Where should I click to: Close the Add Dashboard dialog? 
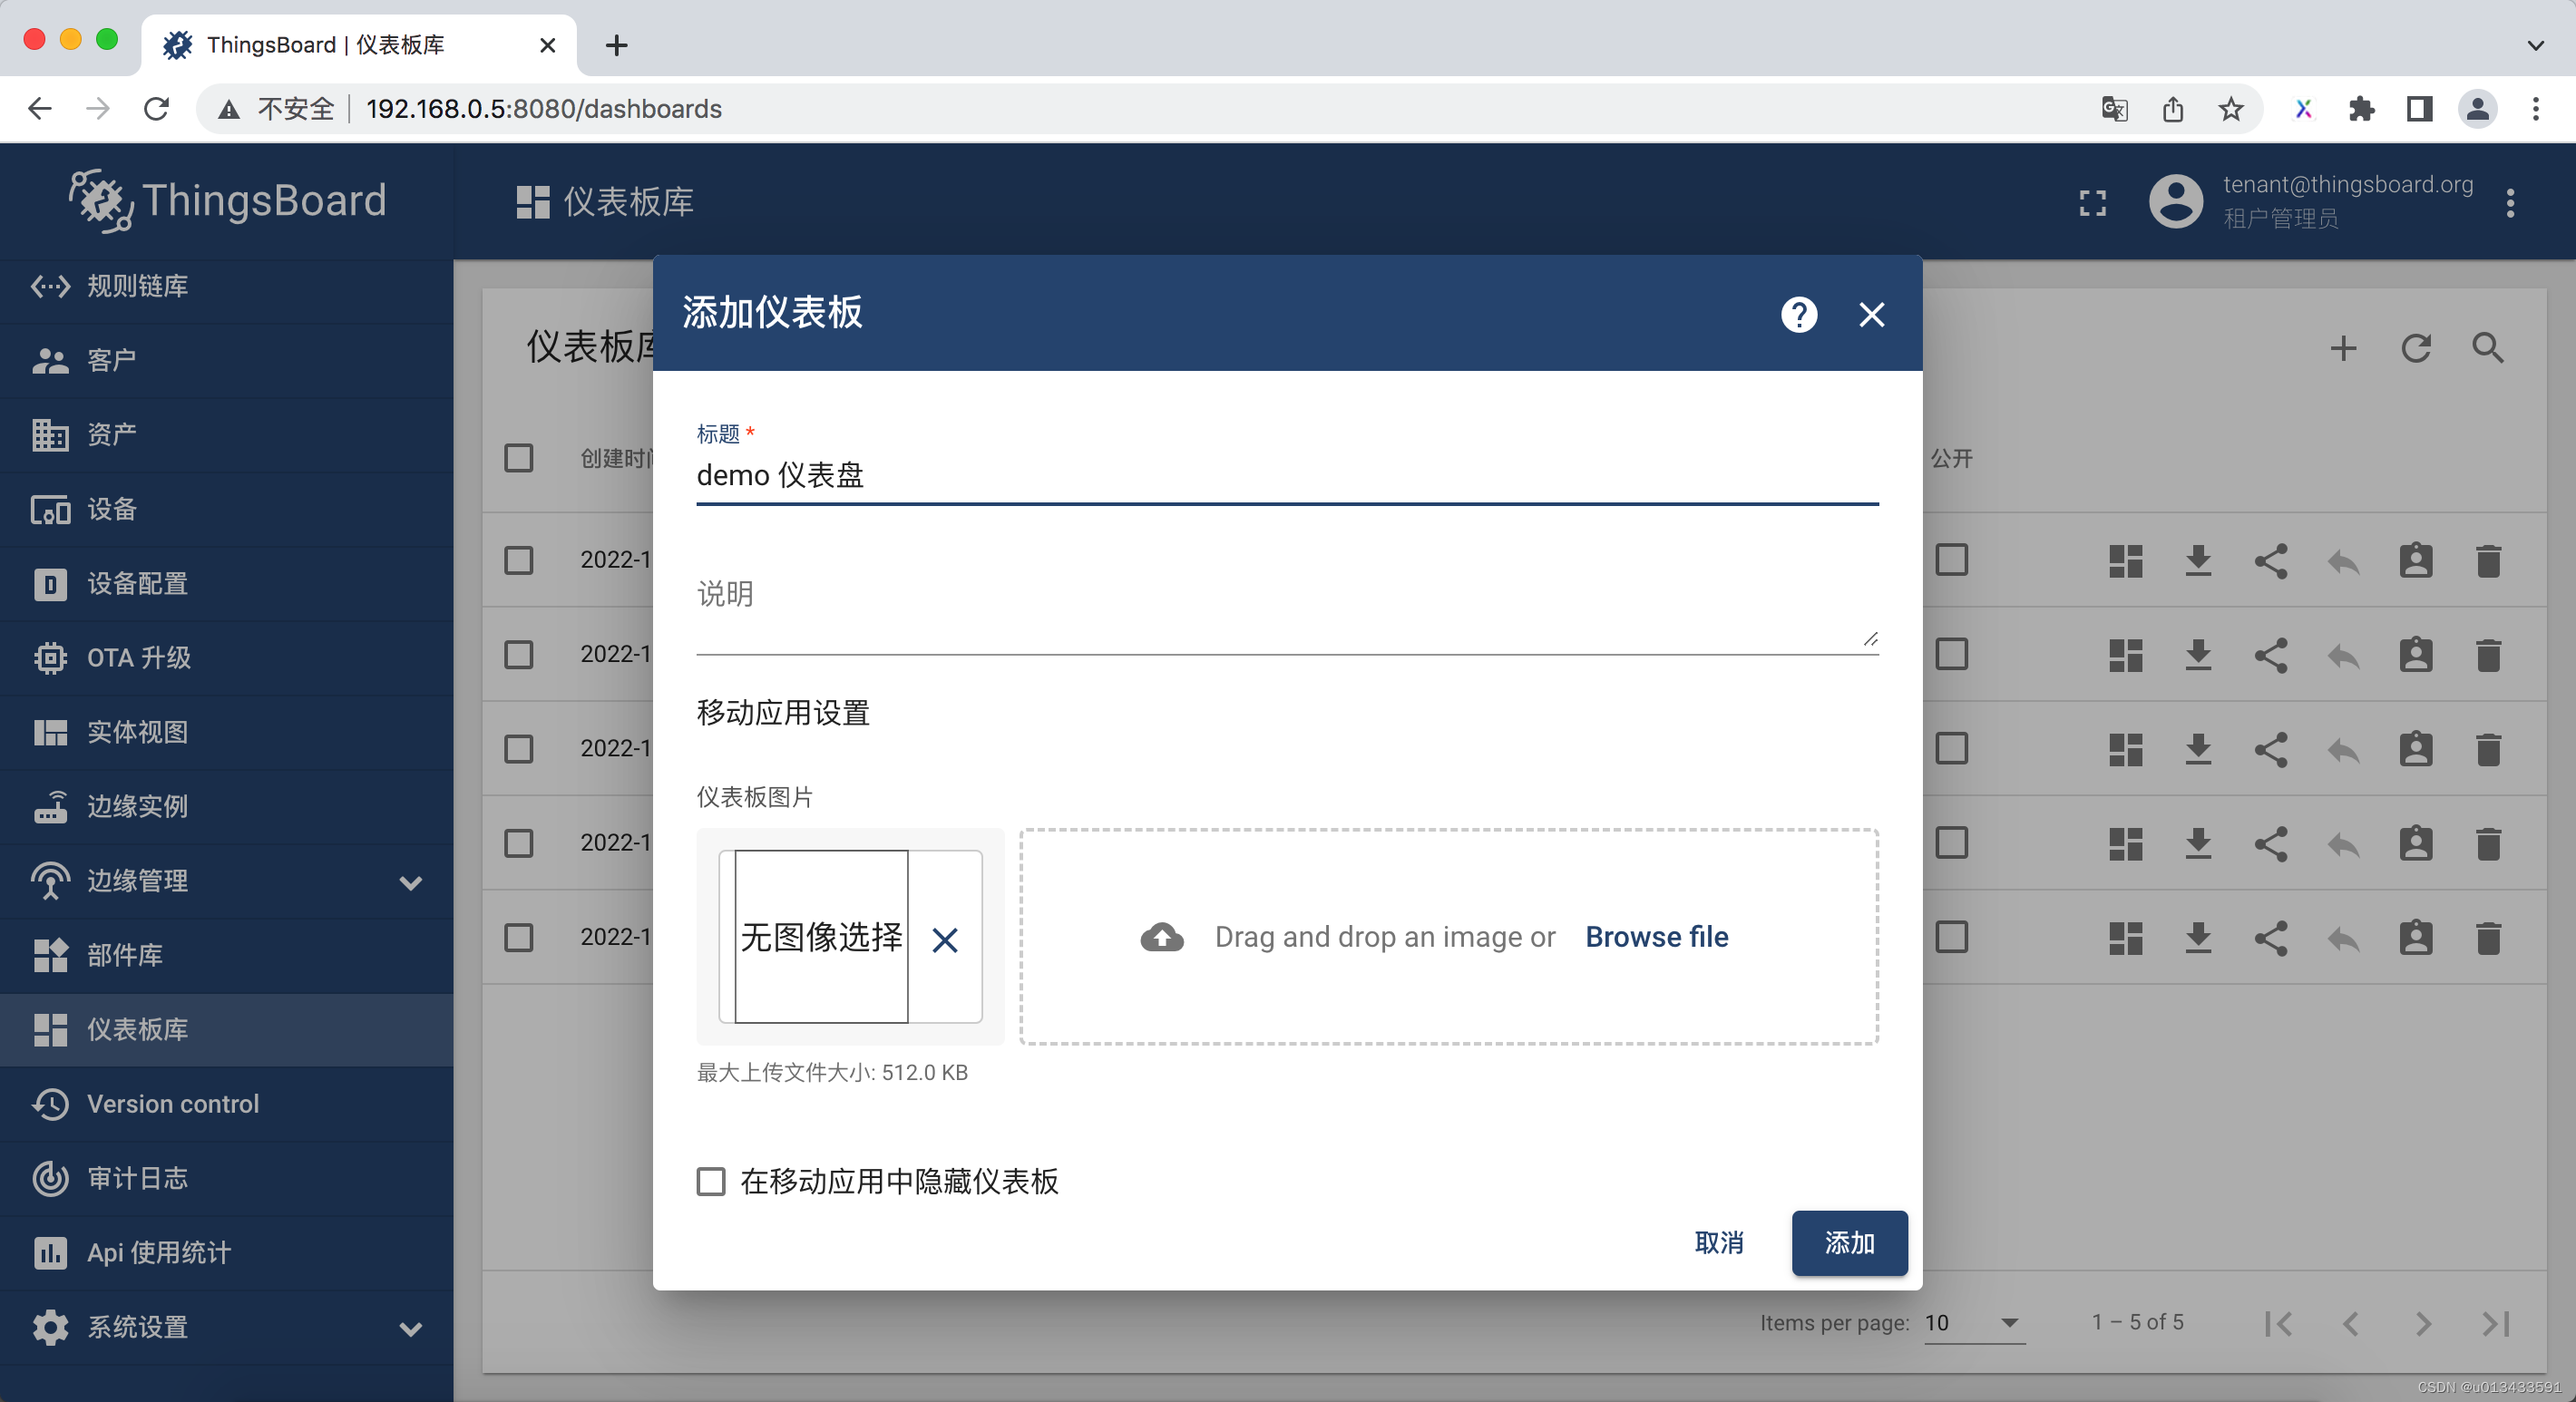pyautogui.click(x=1871, y=315)
